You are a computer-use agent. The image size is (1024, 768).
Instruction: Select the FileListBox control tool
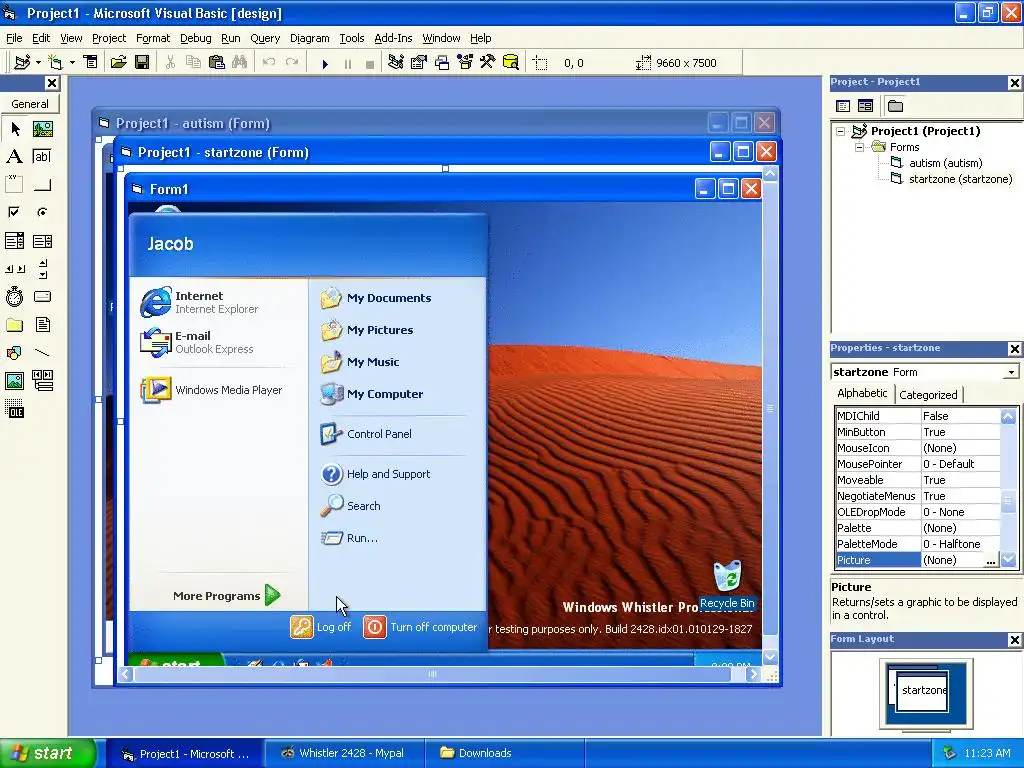point(42,325)
